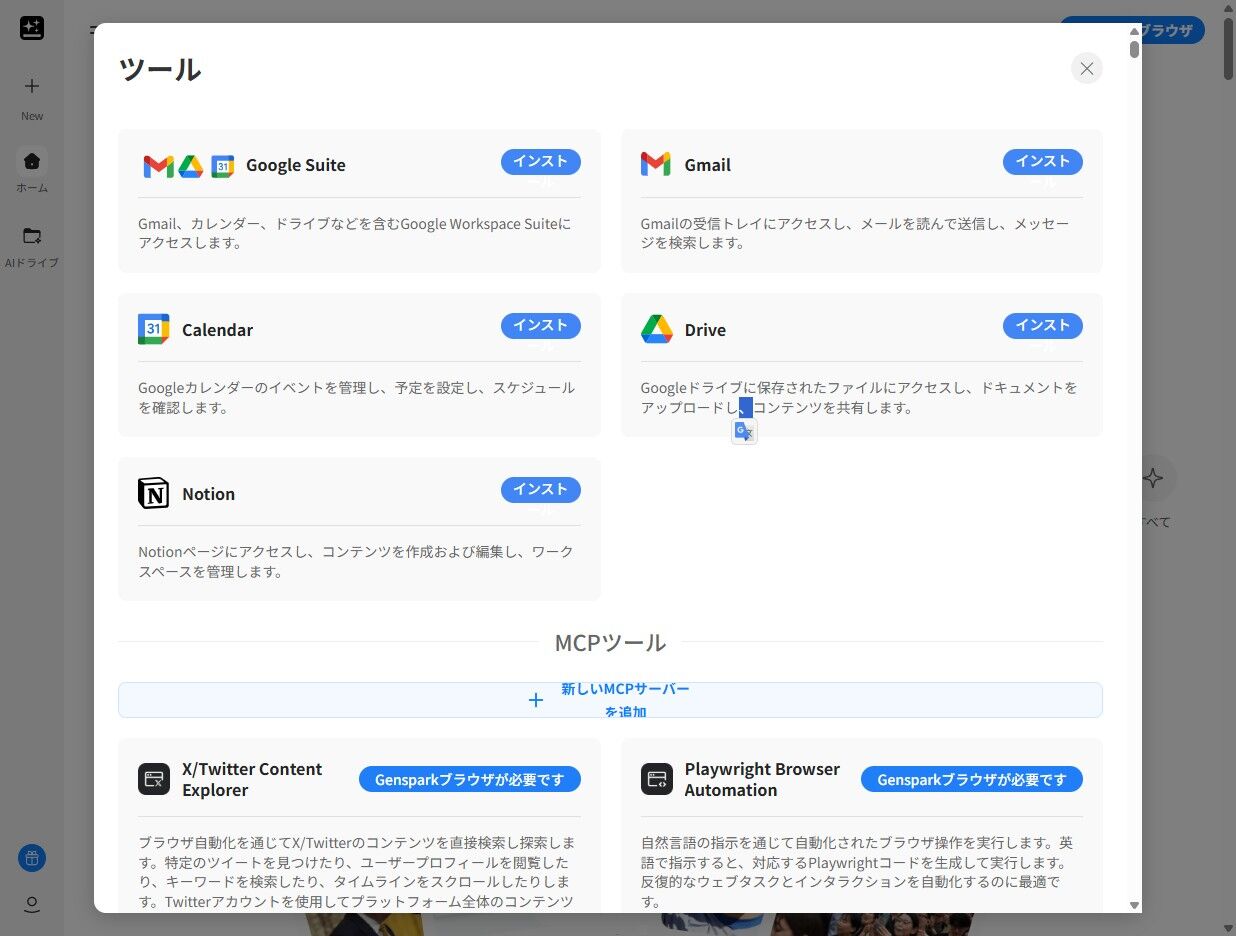Click the highlighted text selection in Drive description
Viewport: 1236px width, 936px height.
click(x=746, y=408)
